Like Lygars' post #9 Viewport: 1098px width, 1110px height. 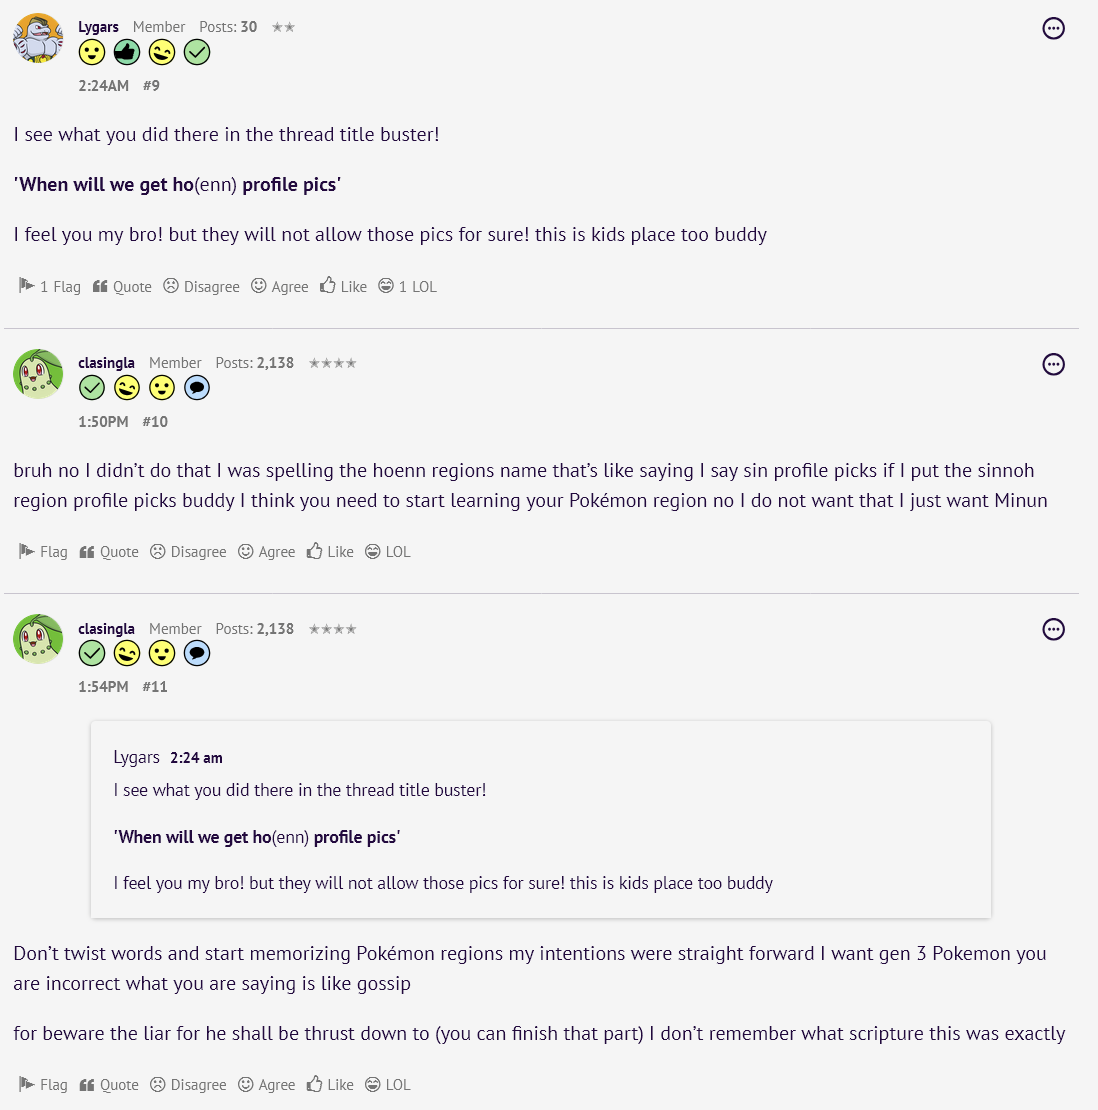[344, 287]
